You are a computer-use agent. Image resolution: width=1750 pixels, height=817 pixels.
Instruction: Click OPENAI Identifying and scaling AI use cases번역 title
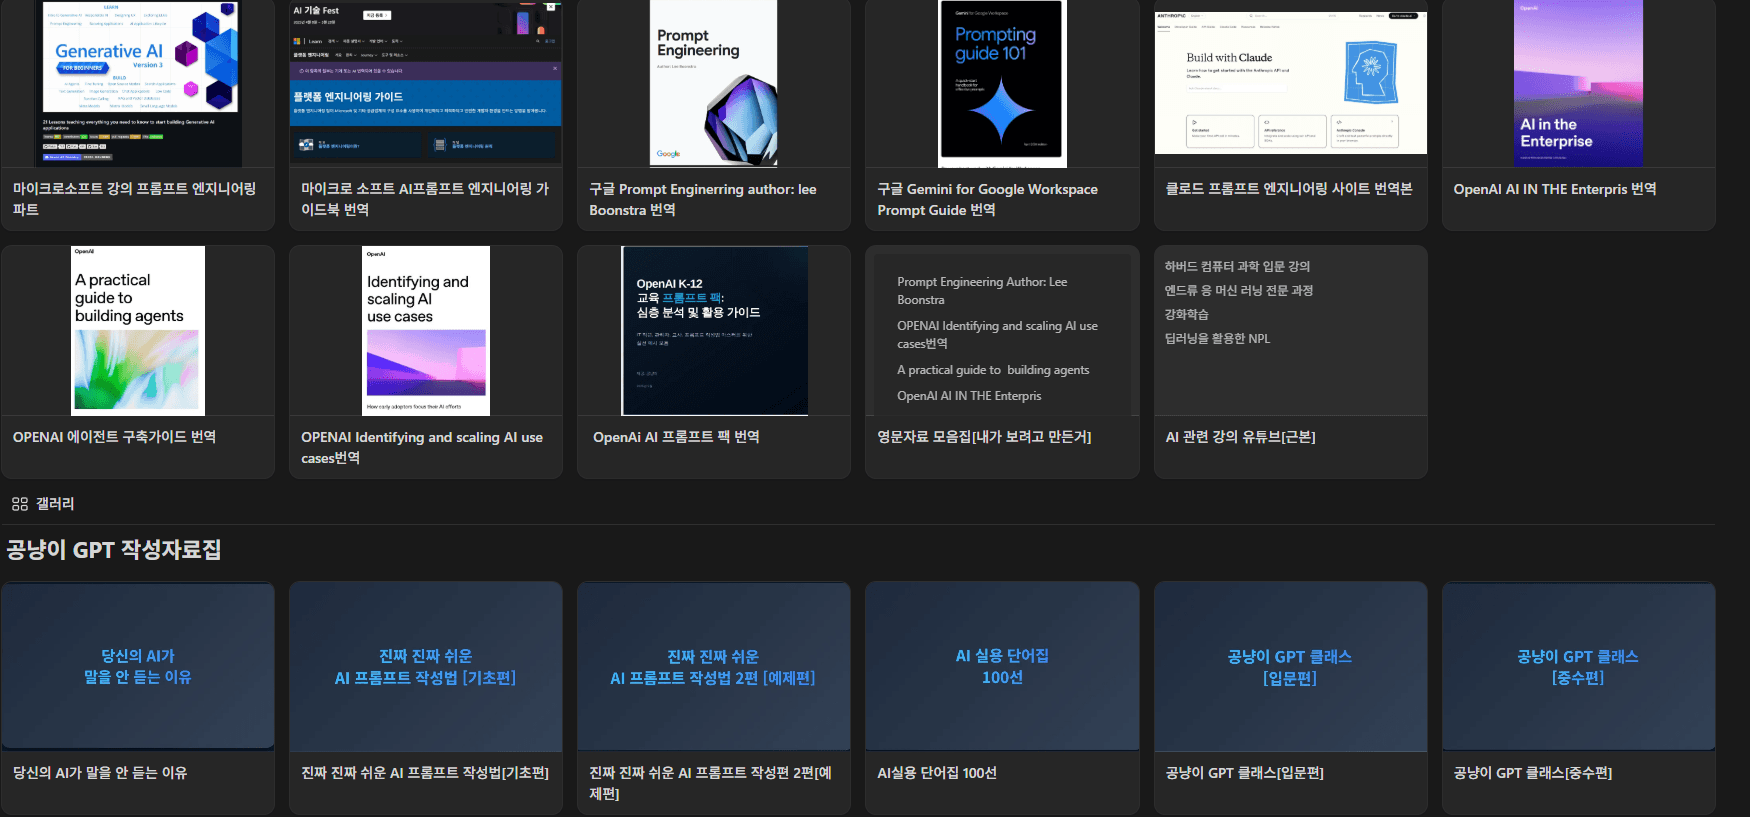[422, 447]
